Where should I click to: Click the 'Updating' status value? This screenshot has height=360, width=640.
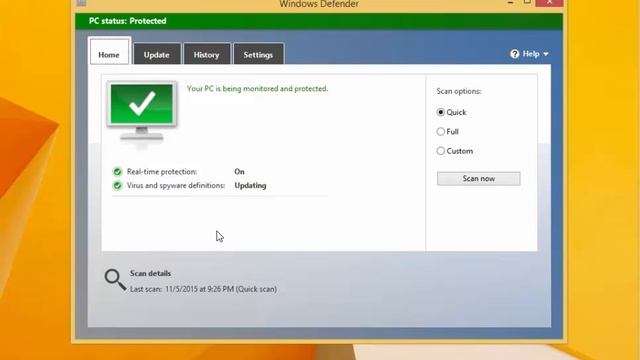pos(250,186)
